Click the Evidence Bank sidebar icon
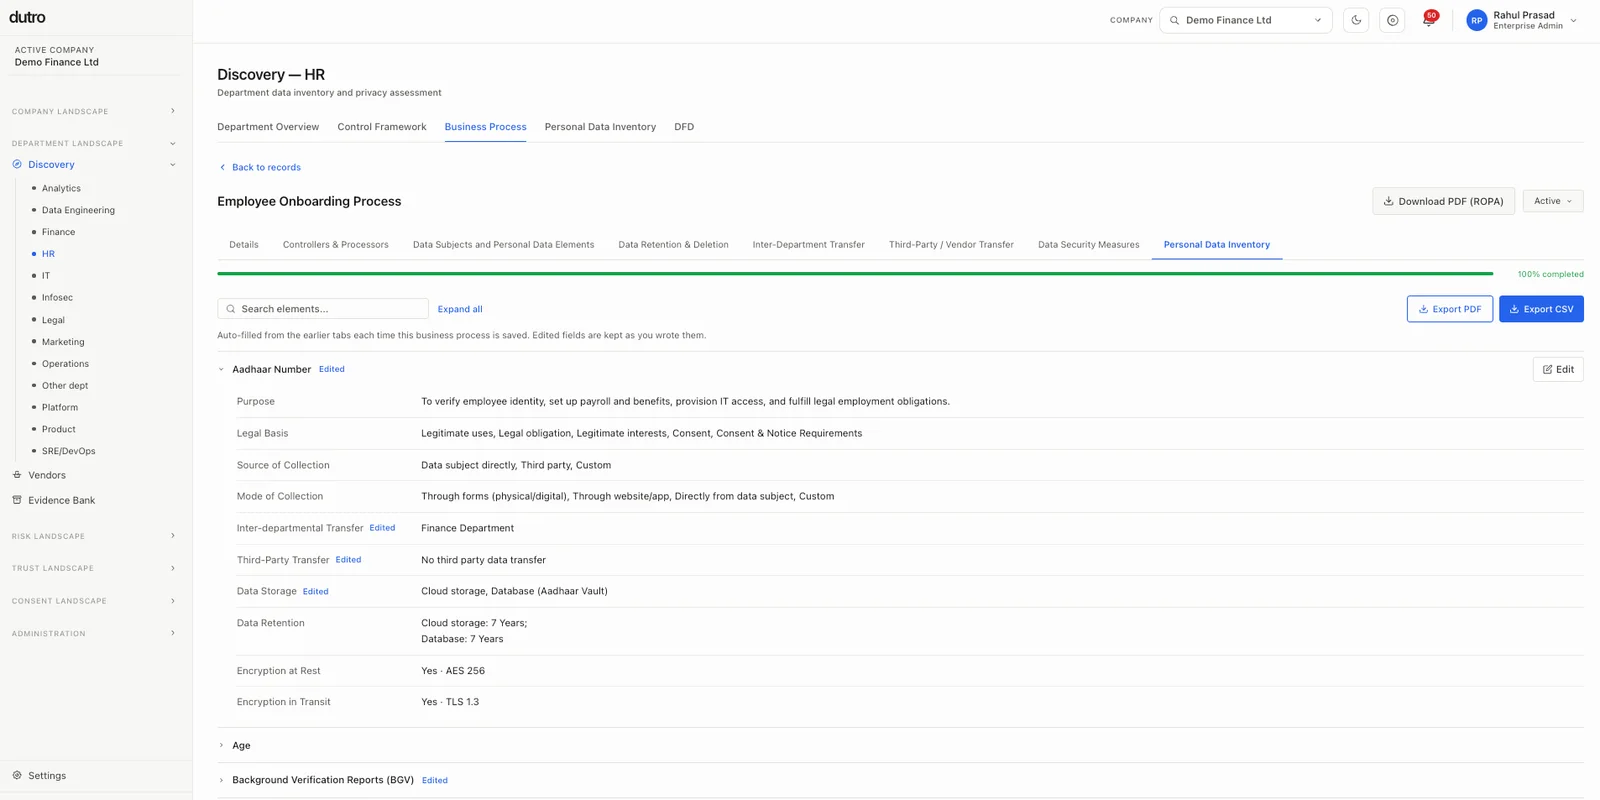This screenshot has width=1600, height=800. coord(17,500)
